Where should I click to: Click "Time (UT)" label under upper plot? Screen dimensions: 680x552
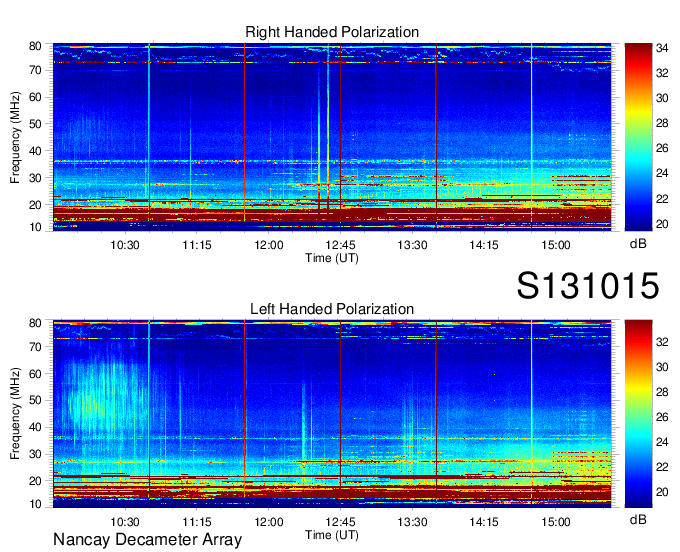[x=332, y=258]
